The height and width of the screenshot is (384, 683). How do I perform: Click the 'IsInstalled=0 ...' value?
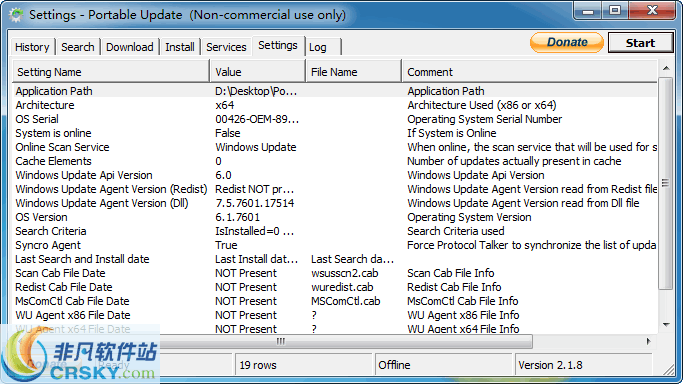point(254,231)
